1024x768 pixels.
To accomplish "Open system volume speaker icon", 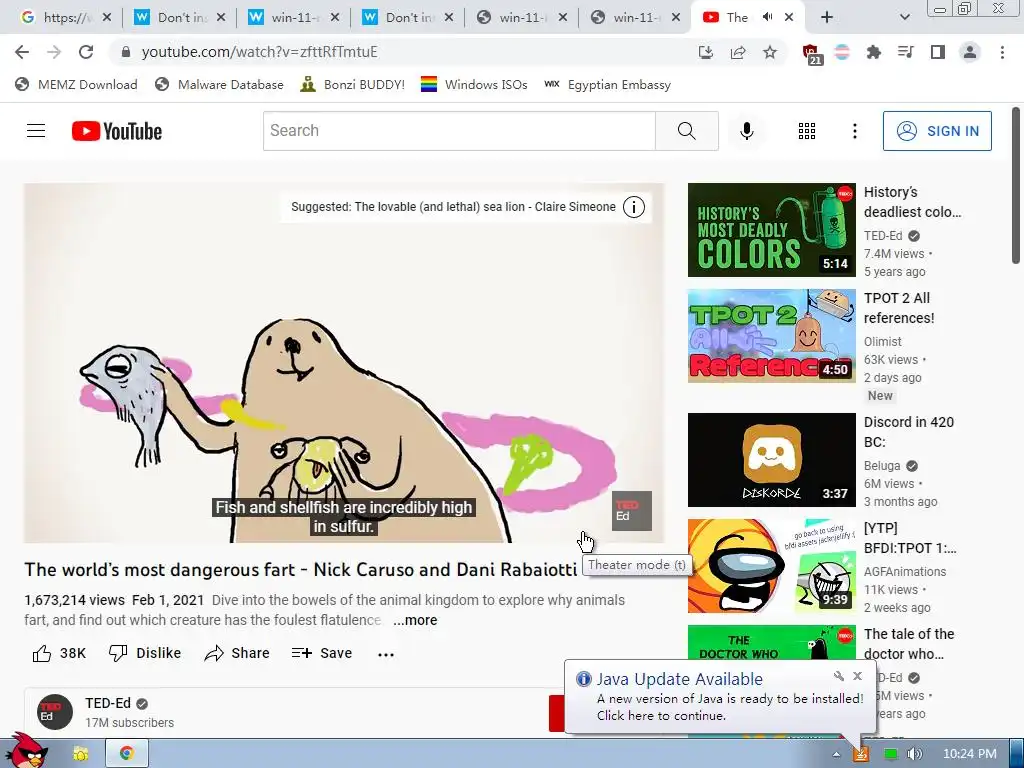I will (914, 754).
